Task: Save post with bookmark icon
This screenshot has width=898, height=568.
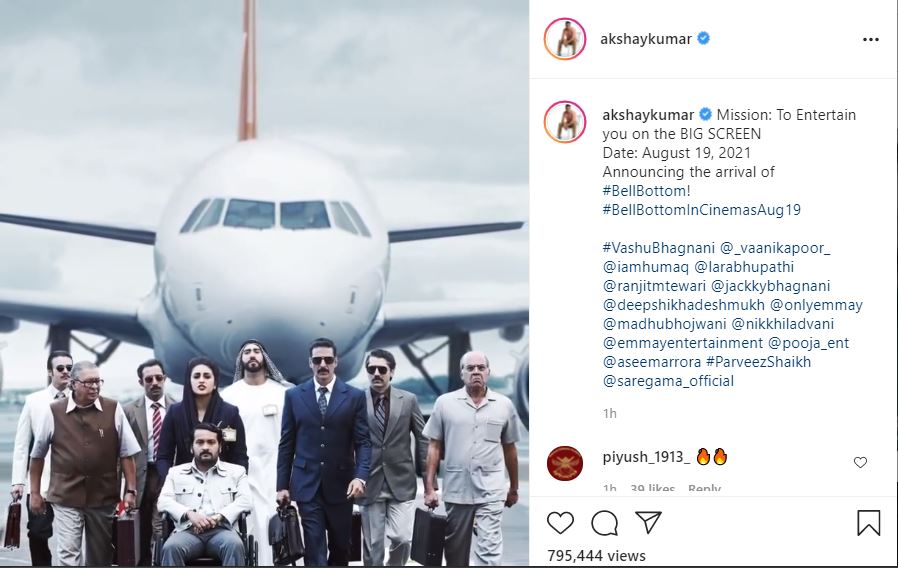Action: (868, 523)
